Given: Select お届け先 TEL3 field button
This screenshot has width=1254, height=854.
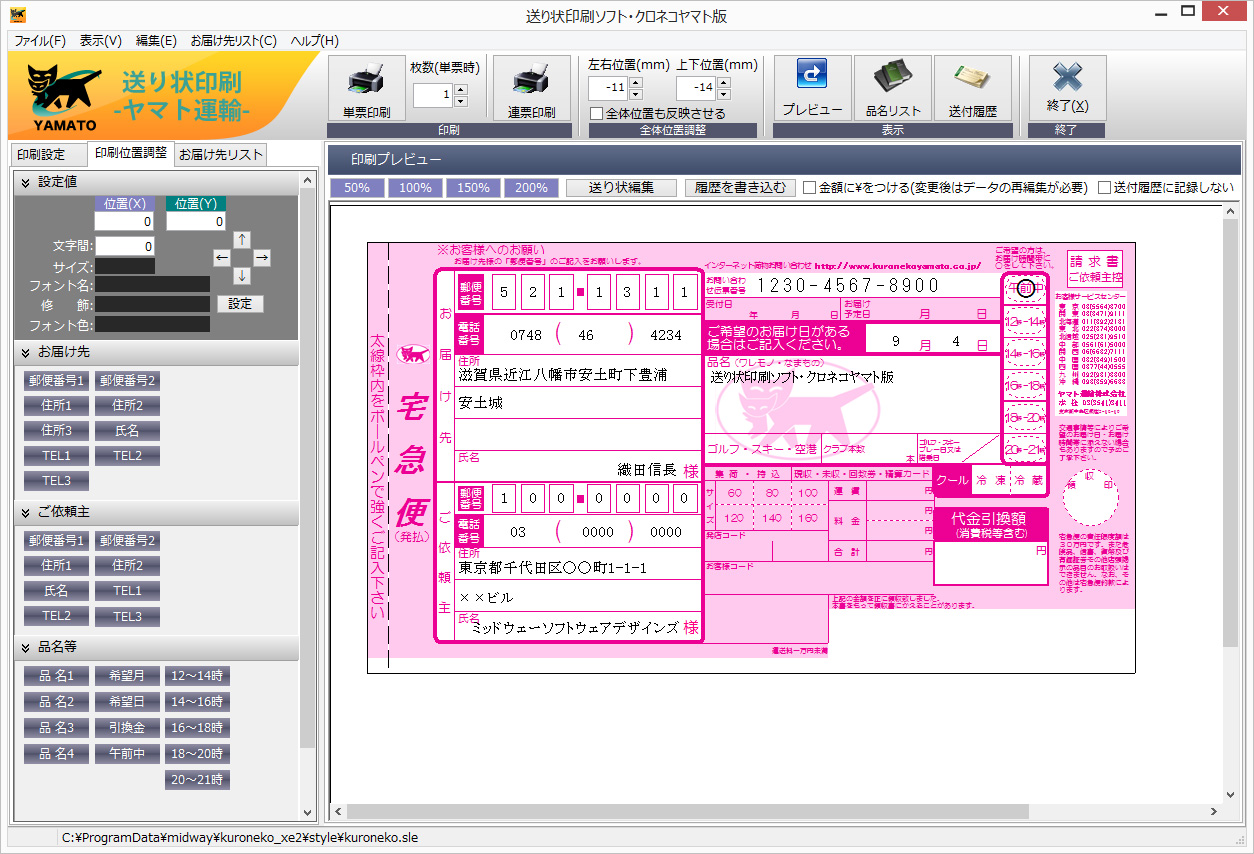Looking at the screenshot, I should coord(57,481).
